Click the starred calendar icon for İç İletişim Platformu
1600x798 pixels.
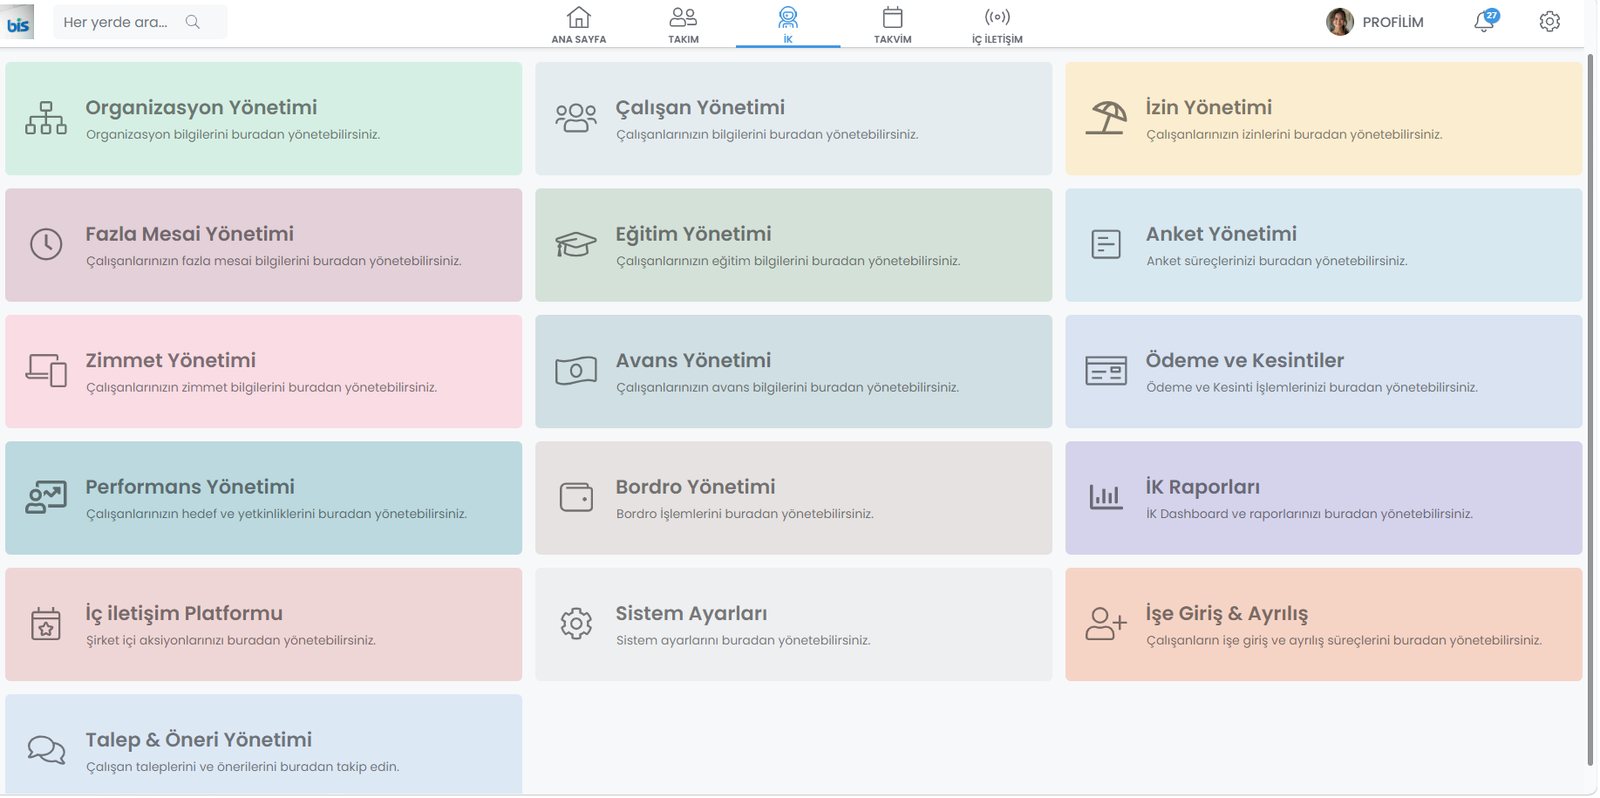tap(46, 624)
